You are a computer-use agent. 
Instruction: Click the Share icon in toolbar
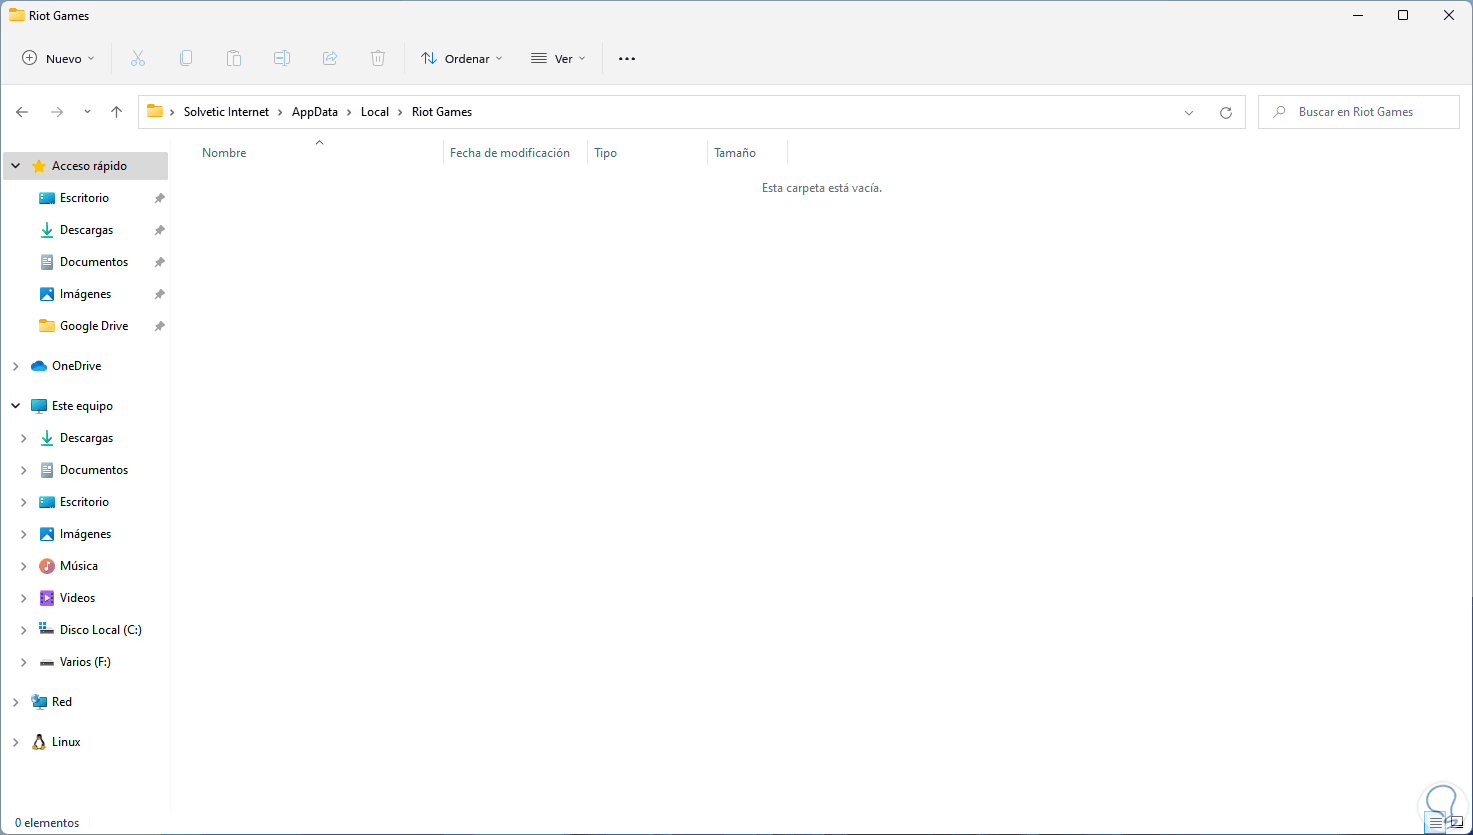point(330,59)
